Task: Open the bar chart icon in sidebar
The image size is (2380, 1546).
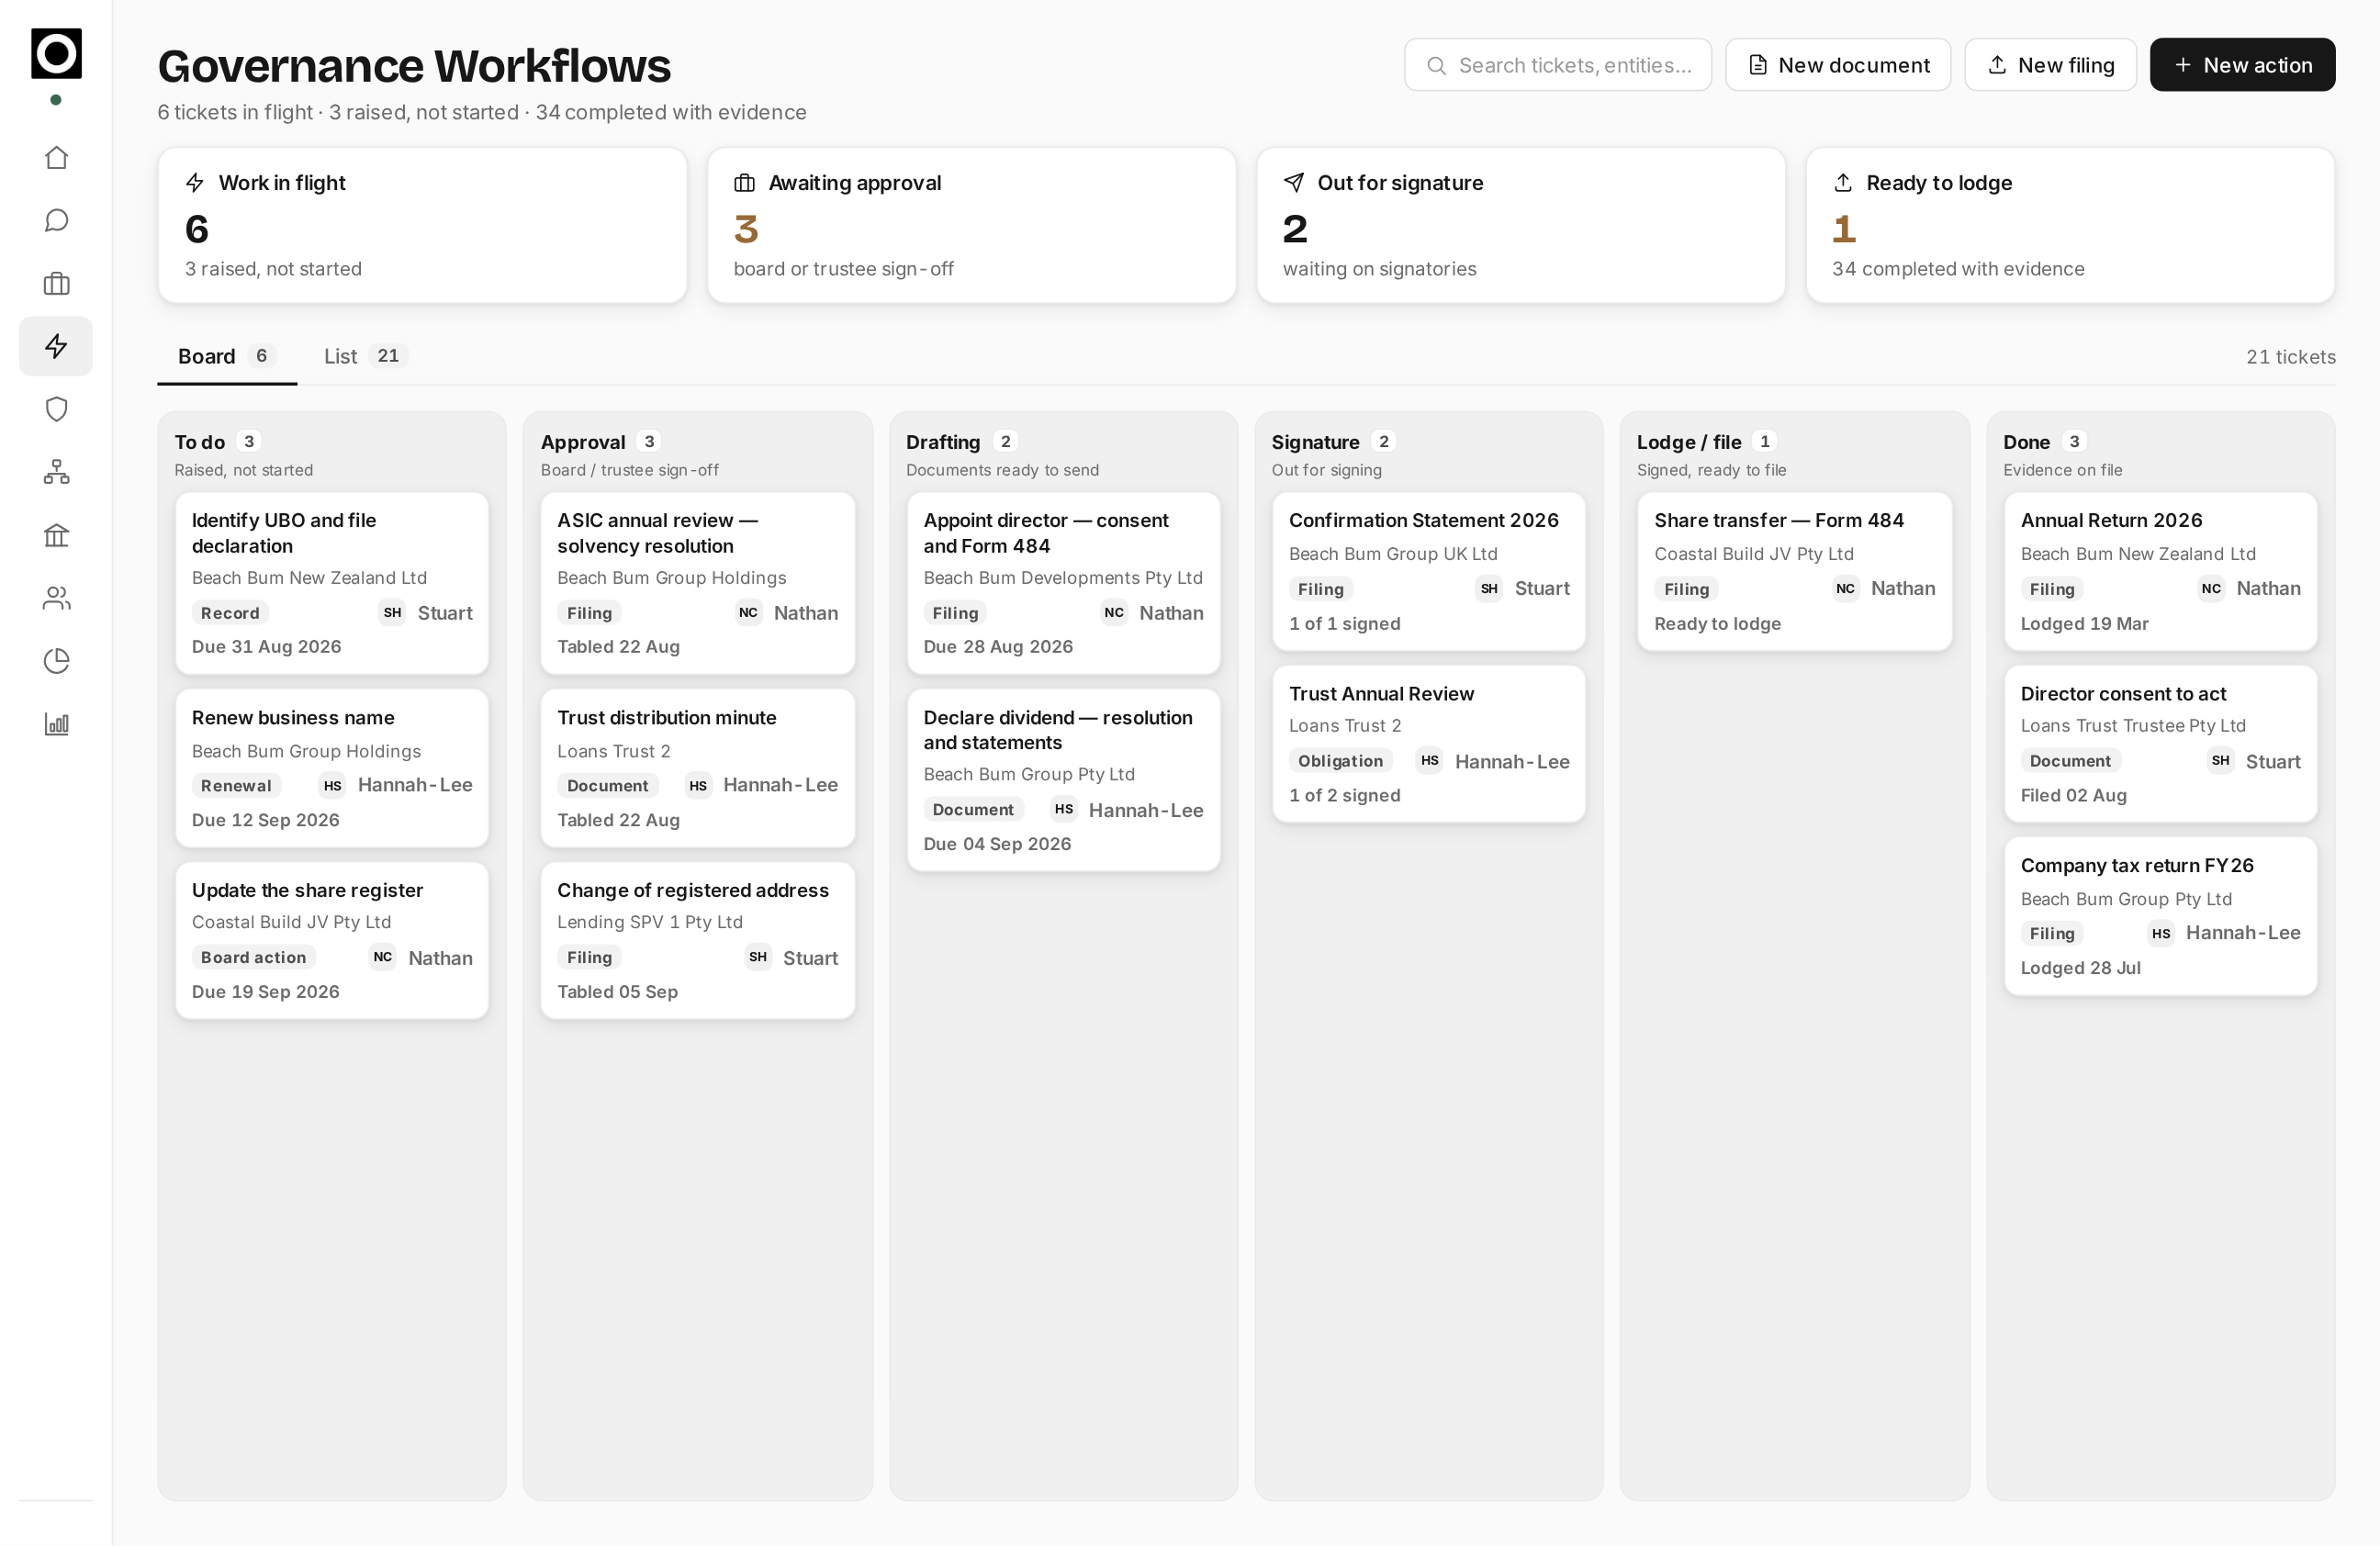Action: [56, 724]
